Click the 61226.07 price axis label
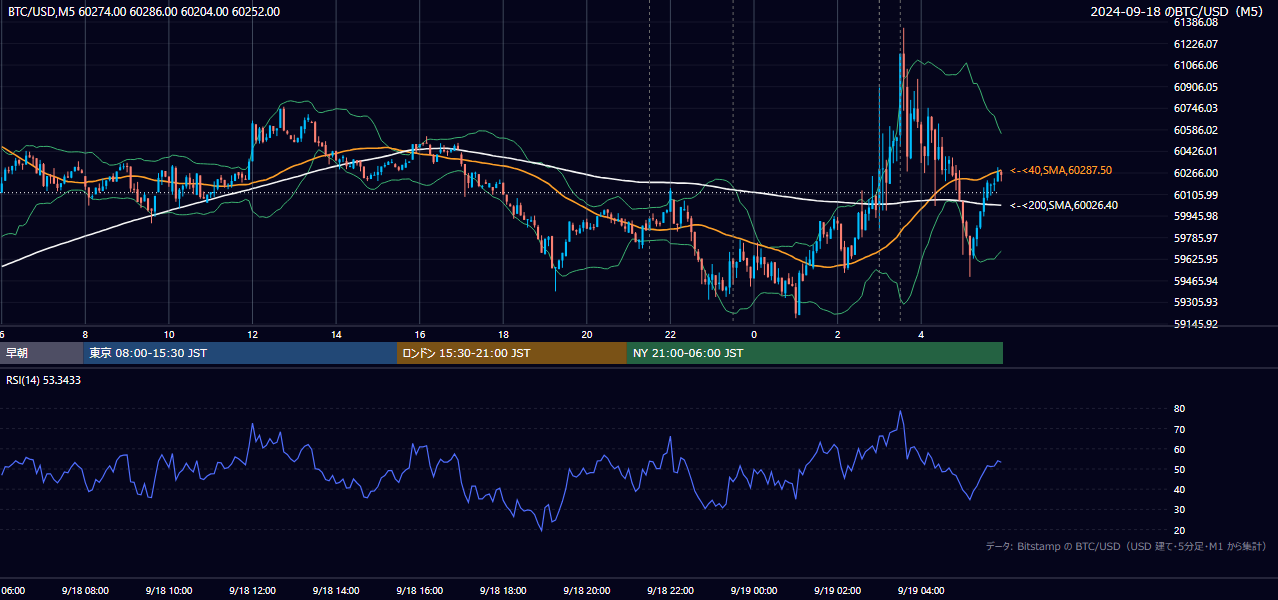1278x600 pixels. 1195,44
